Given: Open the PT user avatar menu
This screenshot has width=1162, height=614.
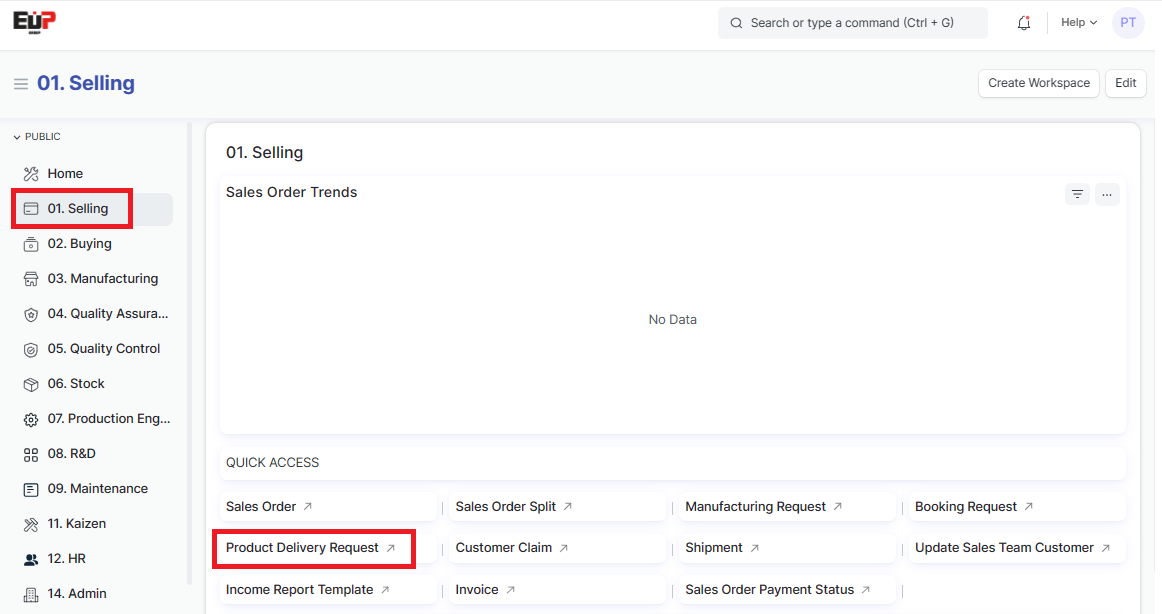Looking at the screenshot, I should coord(1127,23).
